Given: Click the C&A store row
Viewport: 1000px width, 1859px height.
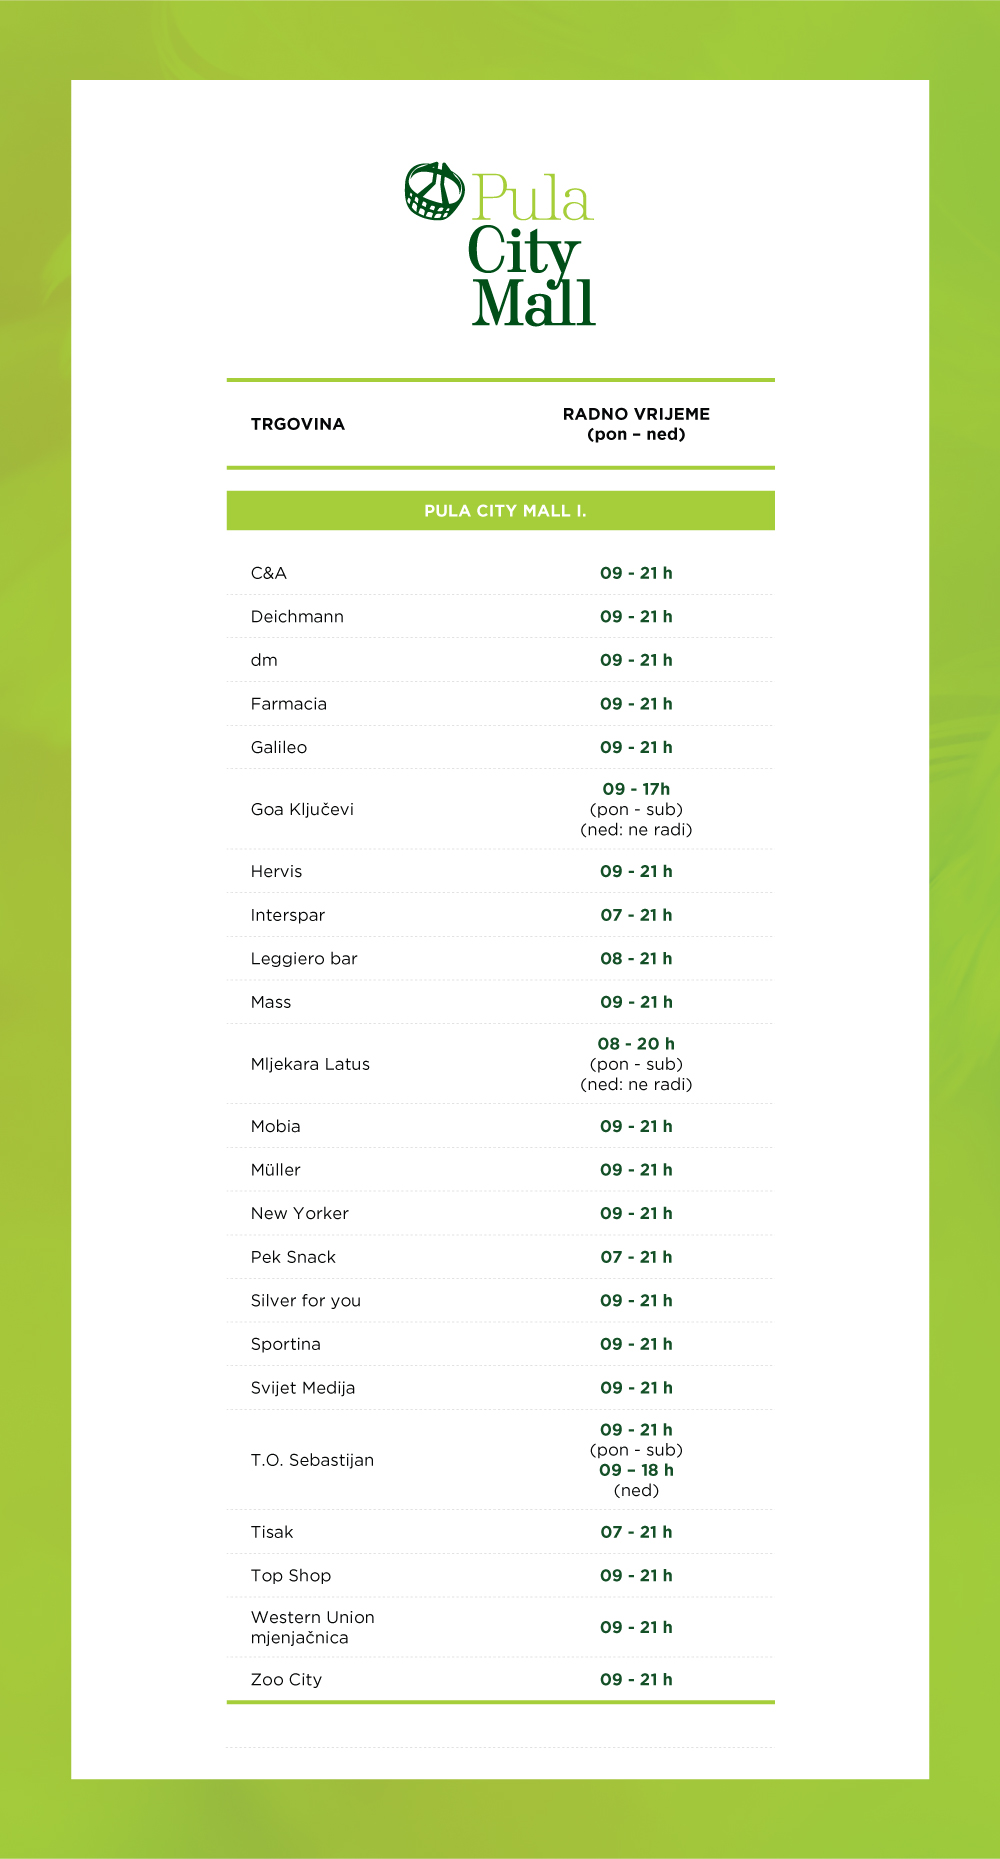Looking at the screenshot, I should click(500, 573).
